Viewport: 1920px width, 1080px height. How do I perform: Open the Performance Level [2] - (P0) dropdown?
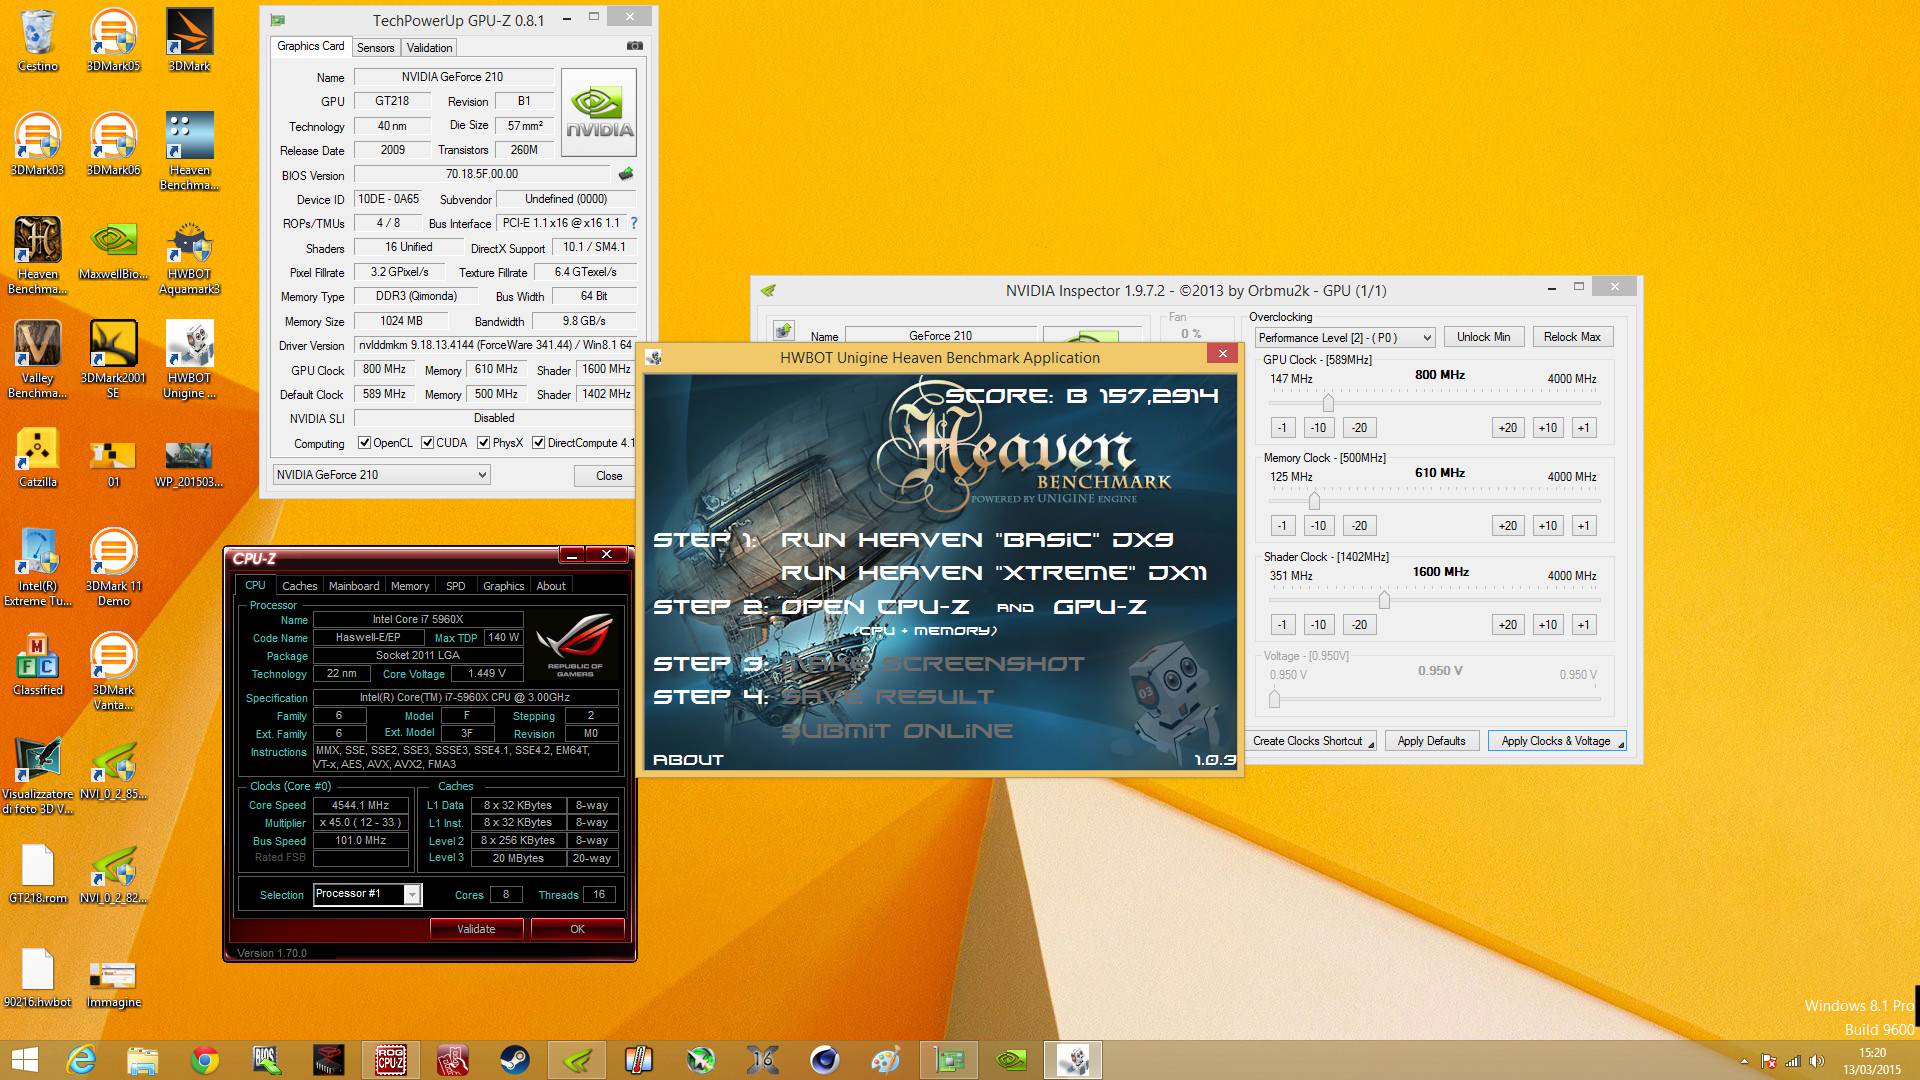1345,338
